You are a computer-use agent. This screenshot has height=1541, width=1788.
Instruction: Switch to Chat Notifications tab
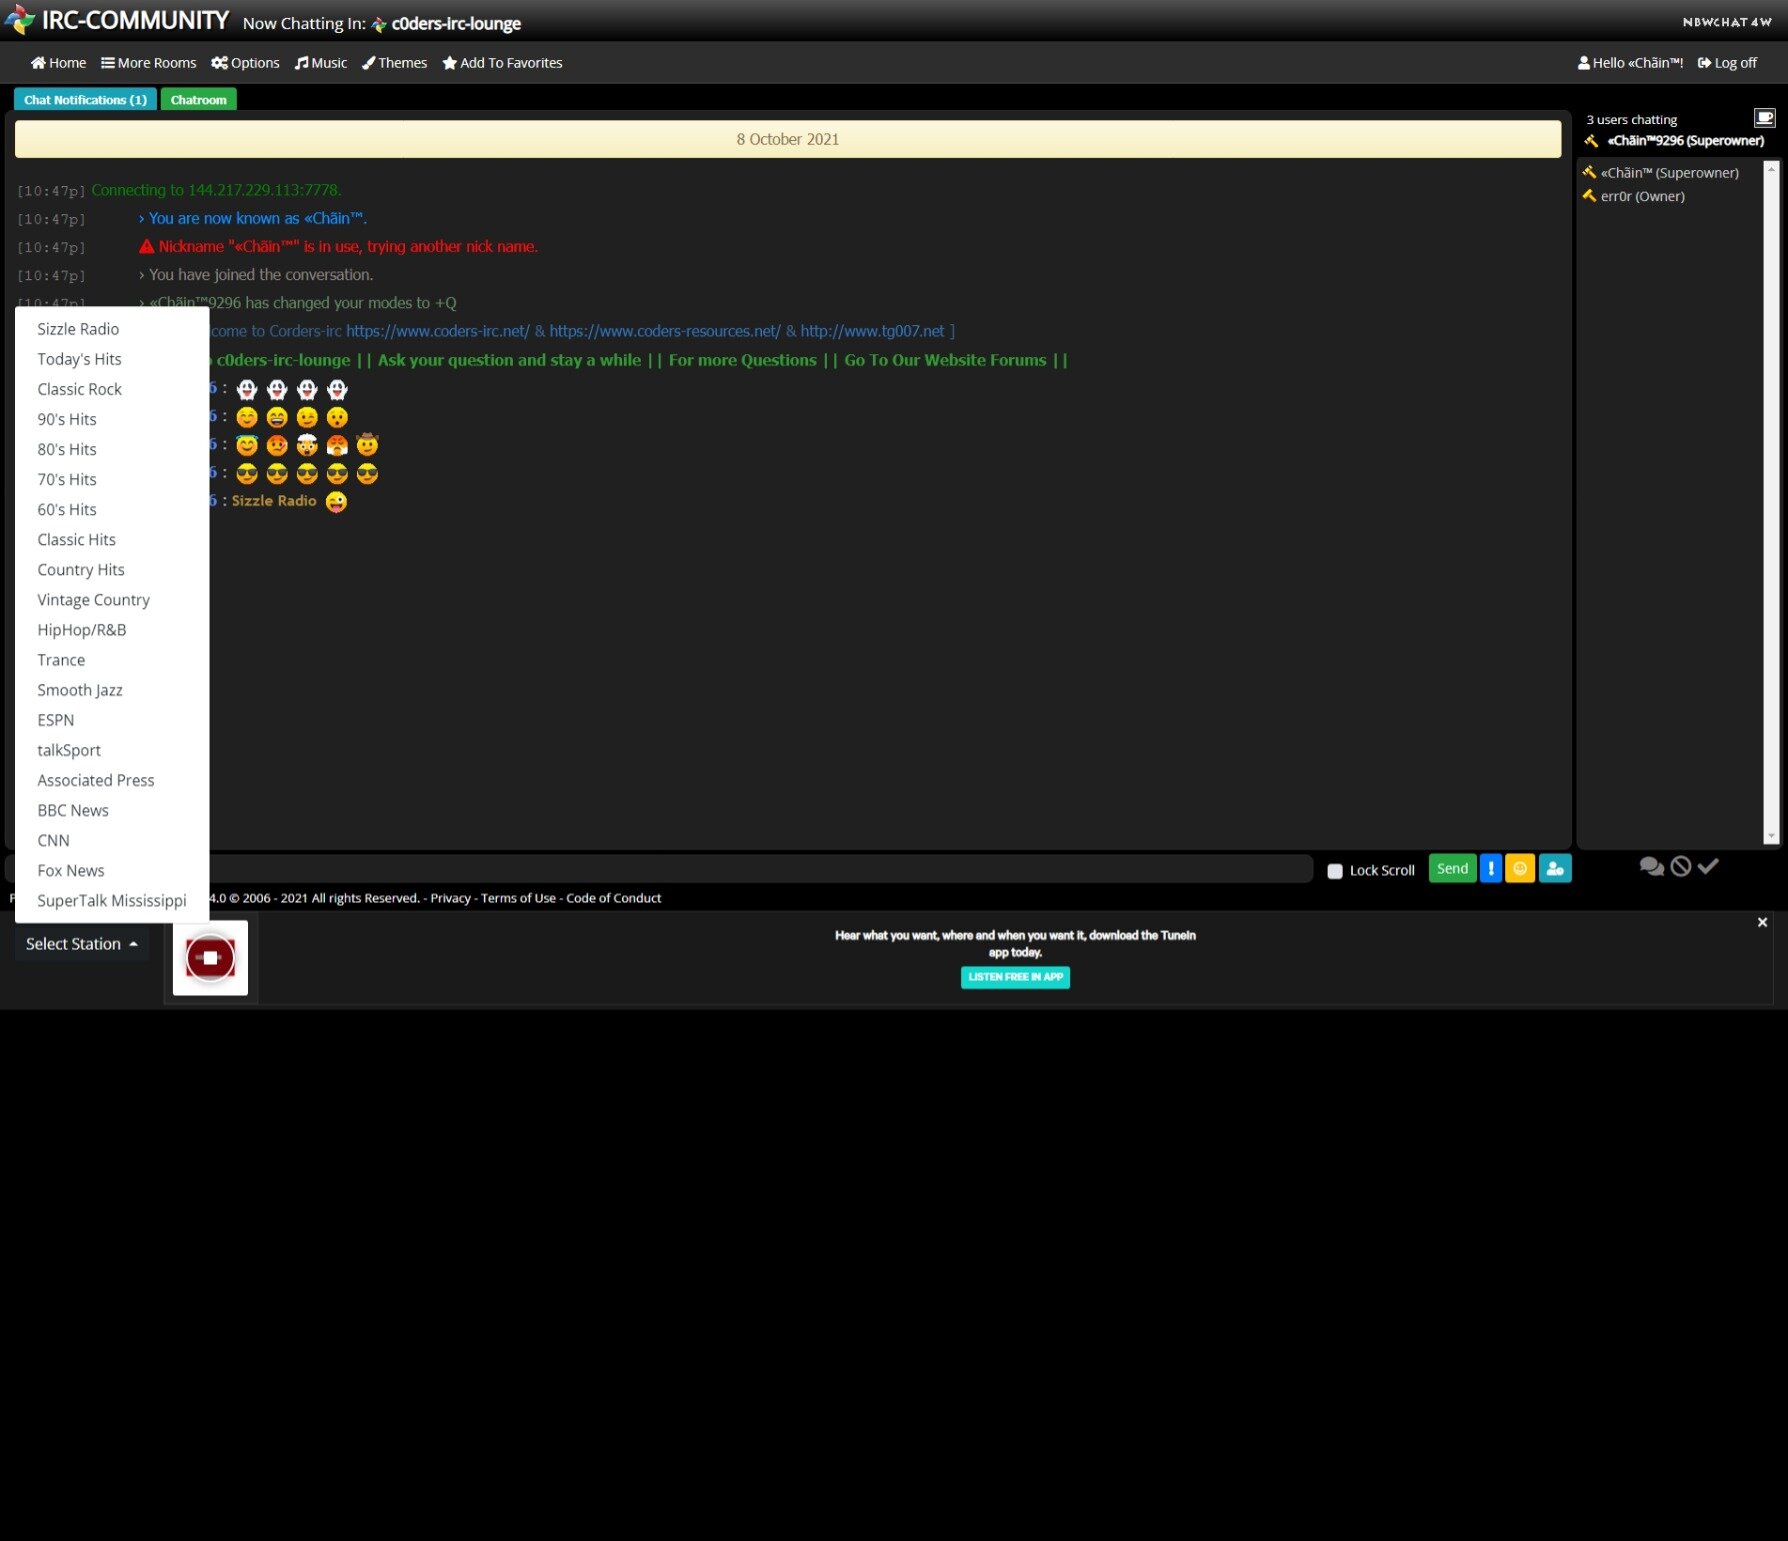[85, 100]
